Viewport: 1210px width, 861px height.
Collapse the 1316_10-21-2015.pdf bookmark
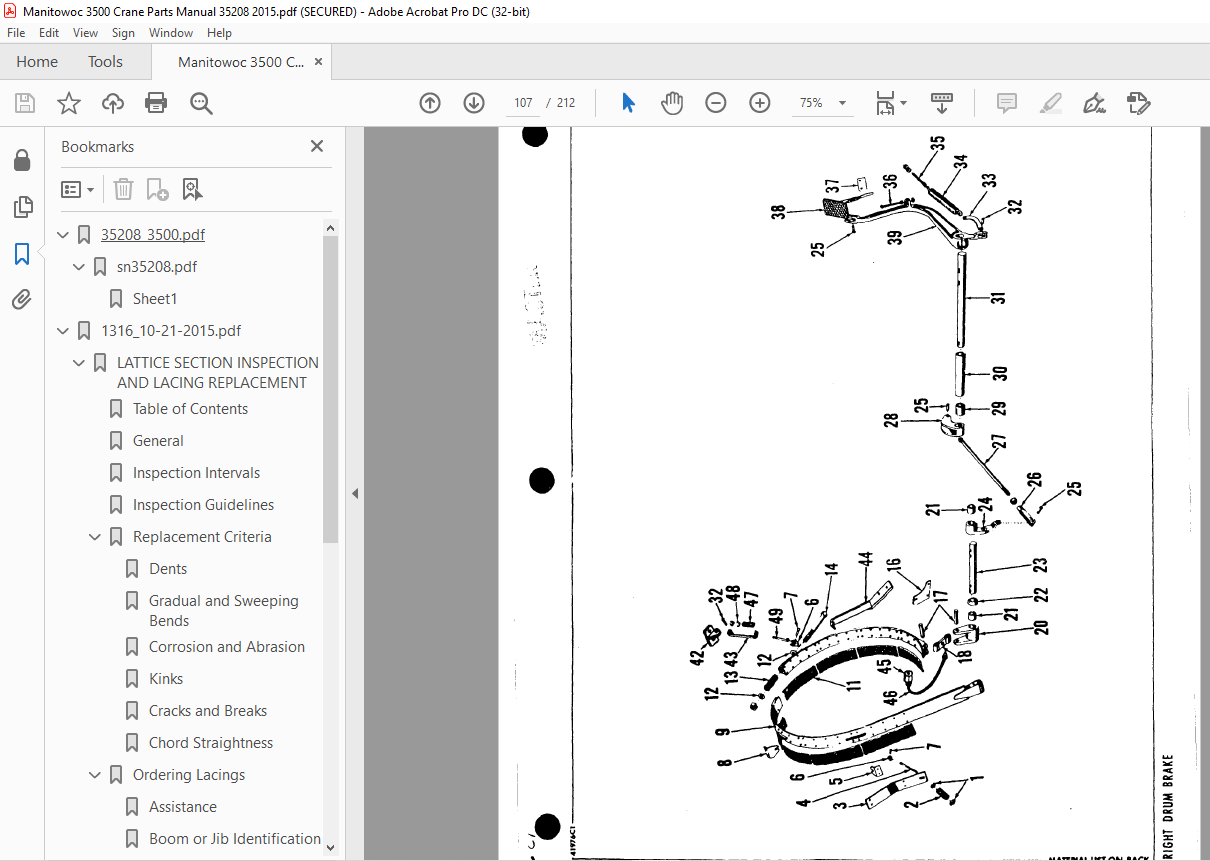[64, 331]
